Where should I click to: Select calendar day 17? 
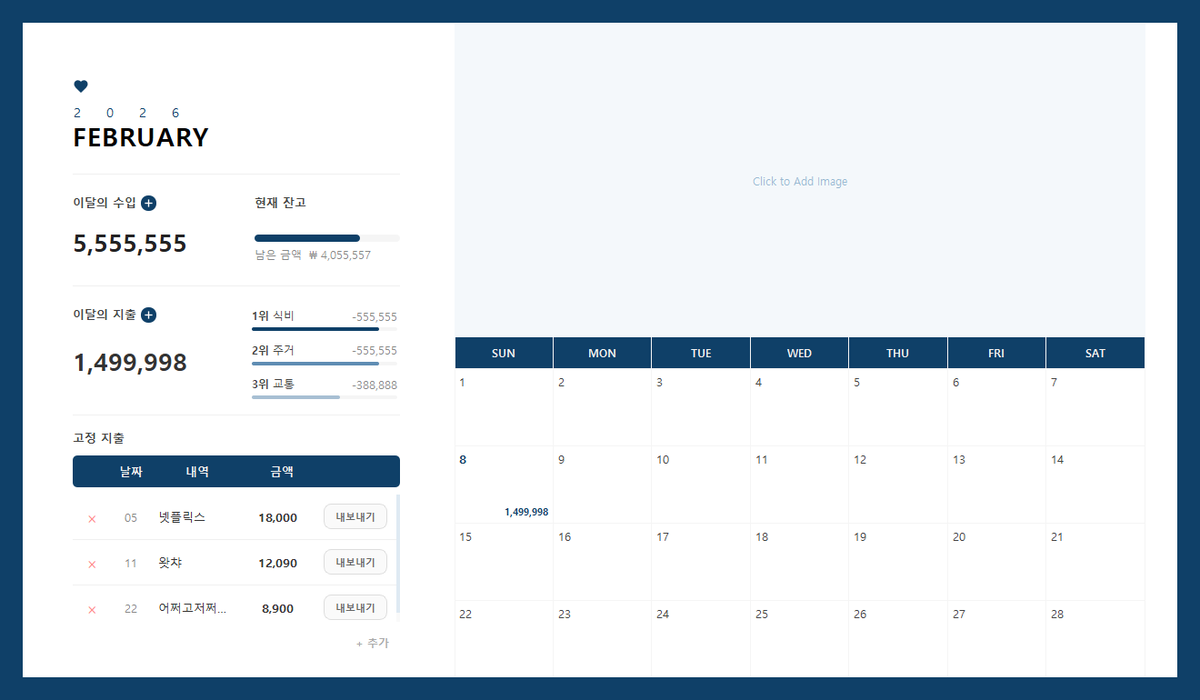[701, 562]
